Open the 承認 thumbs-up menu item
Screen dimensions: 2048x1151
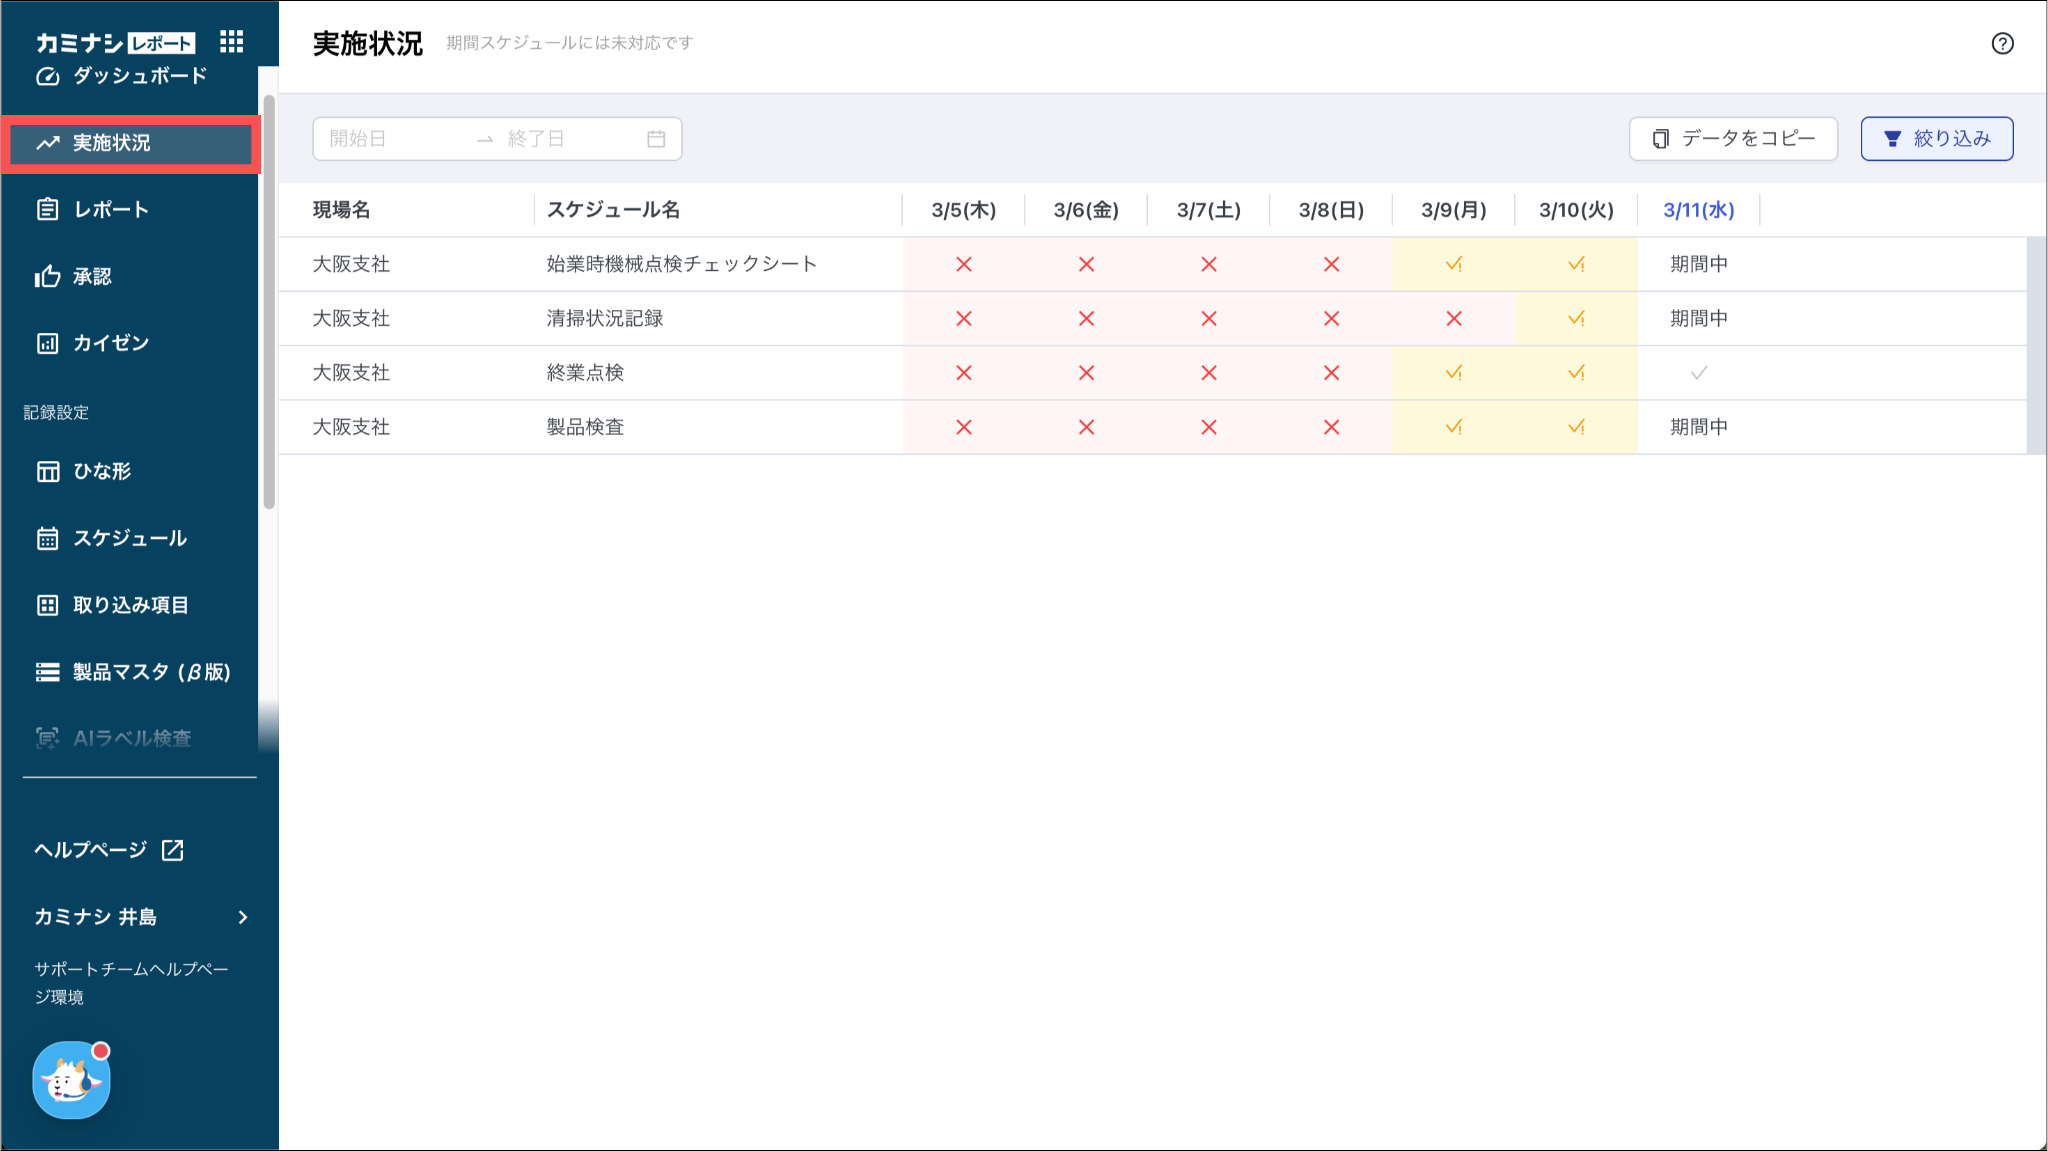coord(92,276)
